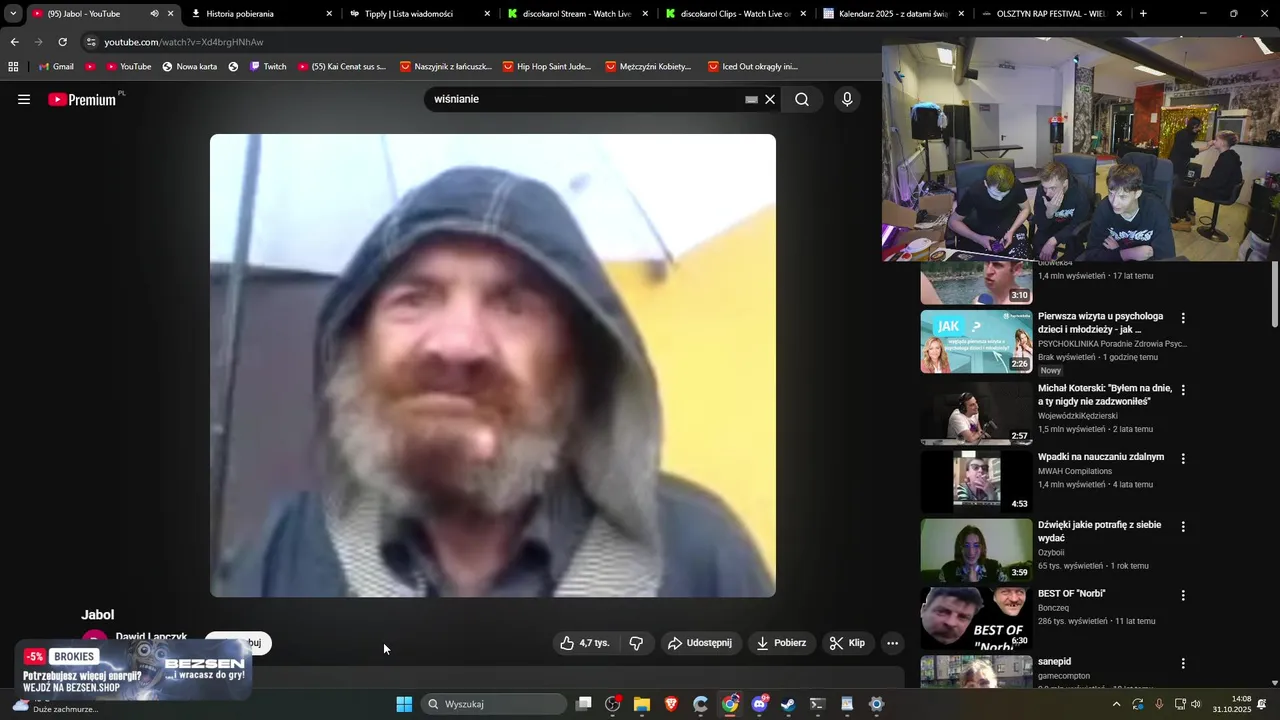The width and height of the screenshot is (1280, 720).
Task: Open on-screen keyboard icon in search box
Action: coord(751,100)
